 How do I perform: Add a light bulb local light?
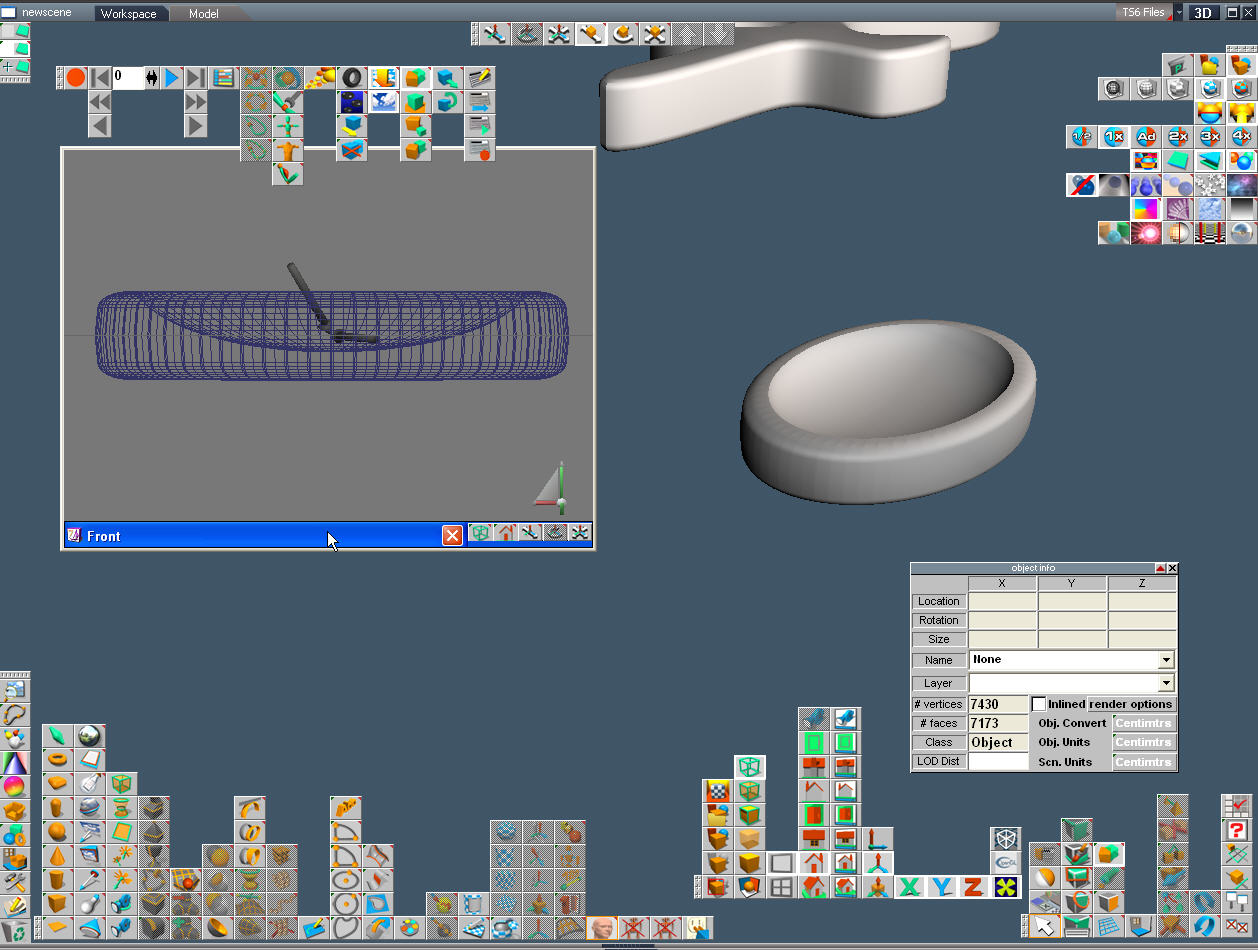pyautogui.click(x=90, y=904)
